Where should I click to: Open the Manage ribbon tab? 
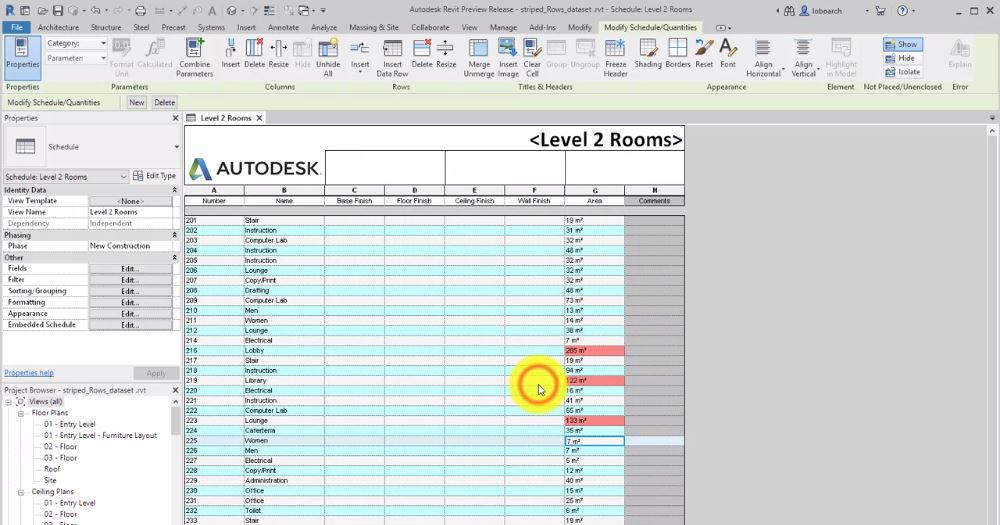[x=503, y=27]
